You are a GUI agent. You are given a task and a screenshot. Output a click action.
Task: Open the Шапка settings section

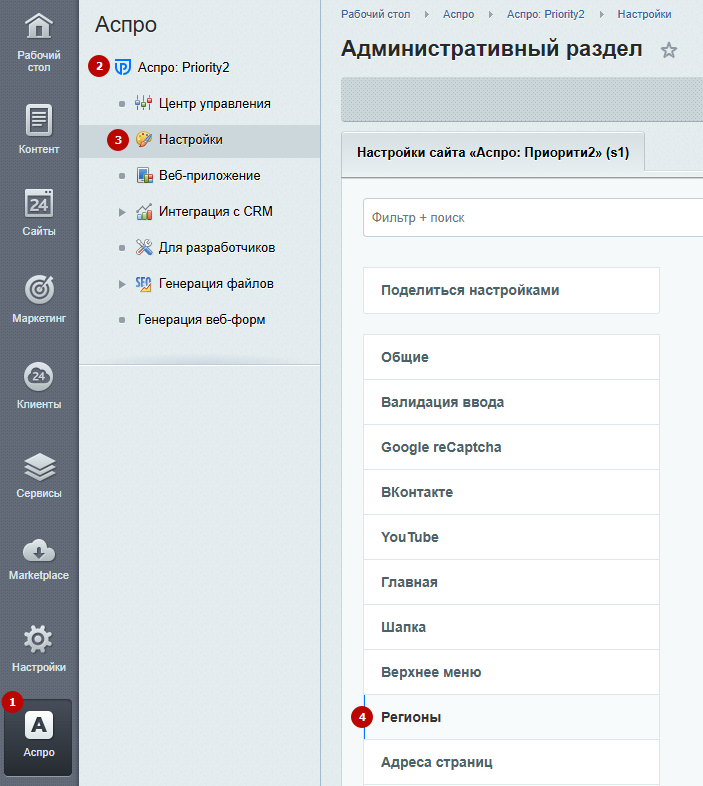pyautogui.click(x=511, y=627)
